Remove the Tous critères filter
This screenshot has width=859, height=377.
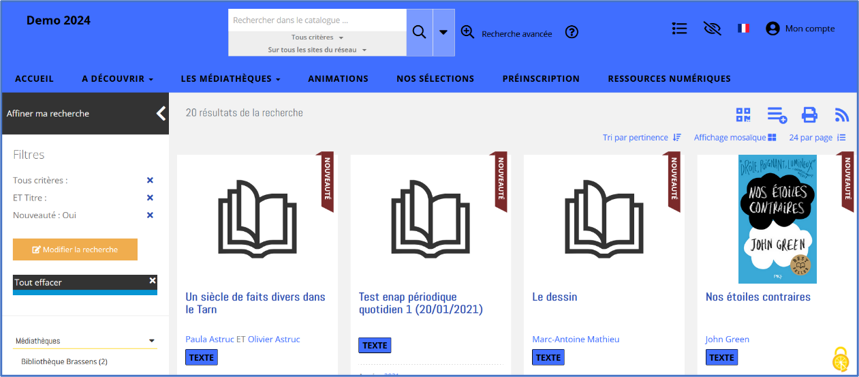click(150, 180)
